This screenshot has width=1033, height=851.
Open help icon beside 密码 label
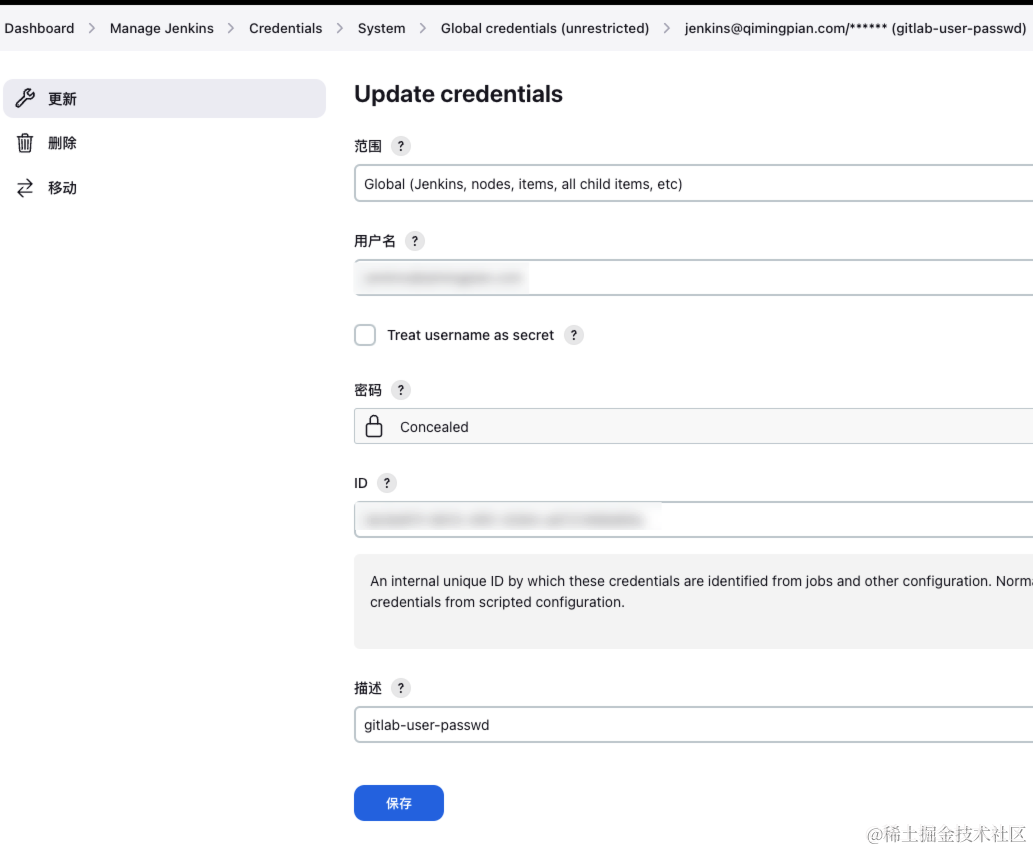pyautogui.click(x=401, y=390)
